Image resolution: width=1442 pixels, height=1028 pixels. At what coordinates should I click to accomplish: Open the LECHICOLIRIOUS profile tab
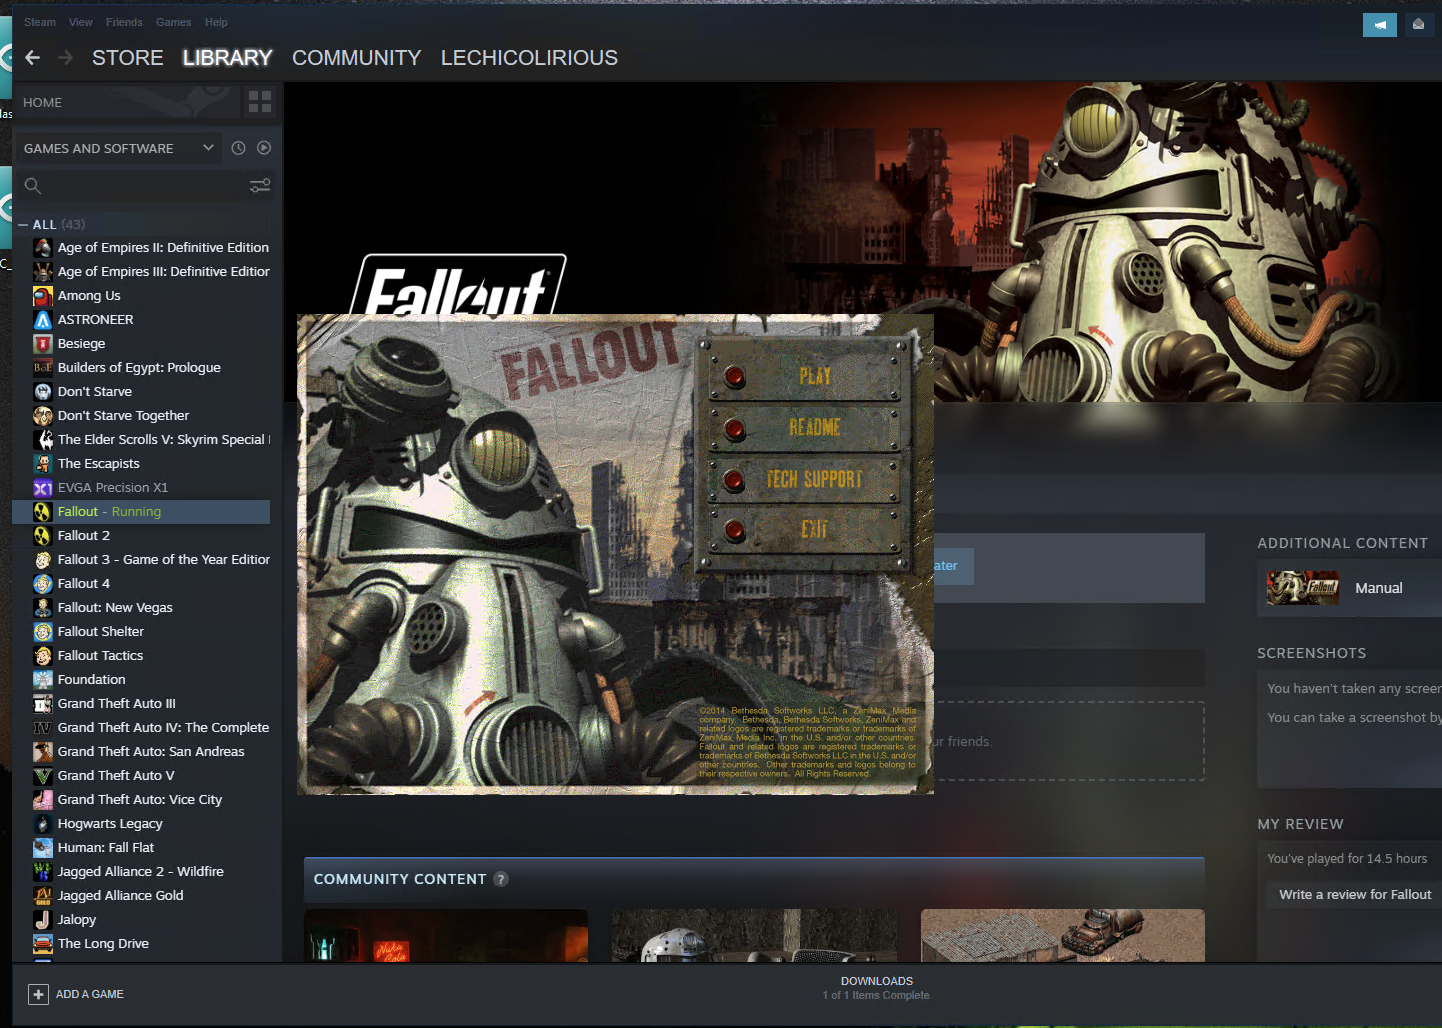pyautogui.click(x=529, y=58)
